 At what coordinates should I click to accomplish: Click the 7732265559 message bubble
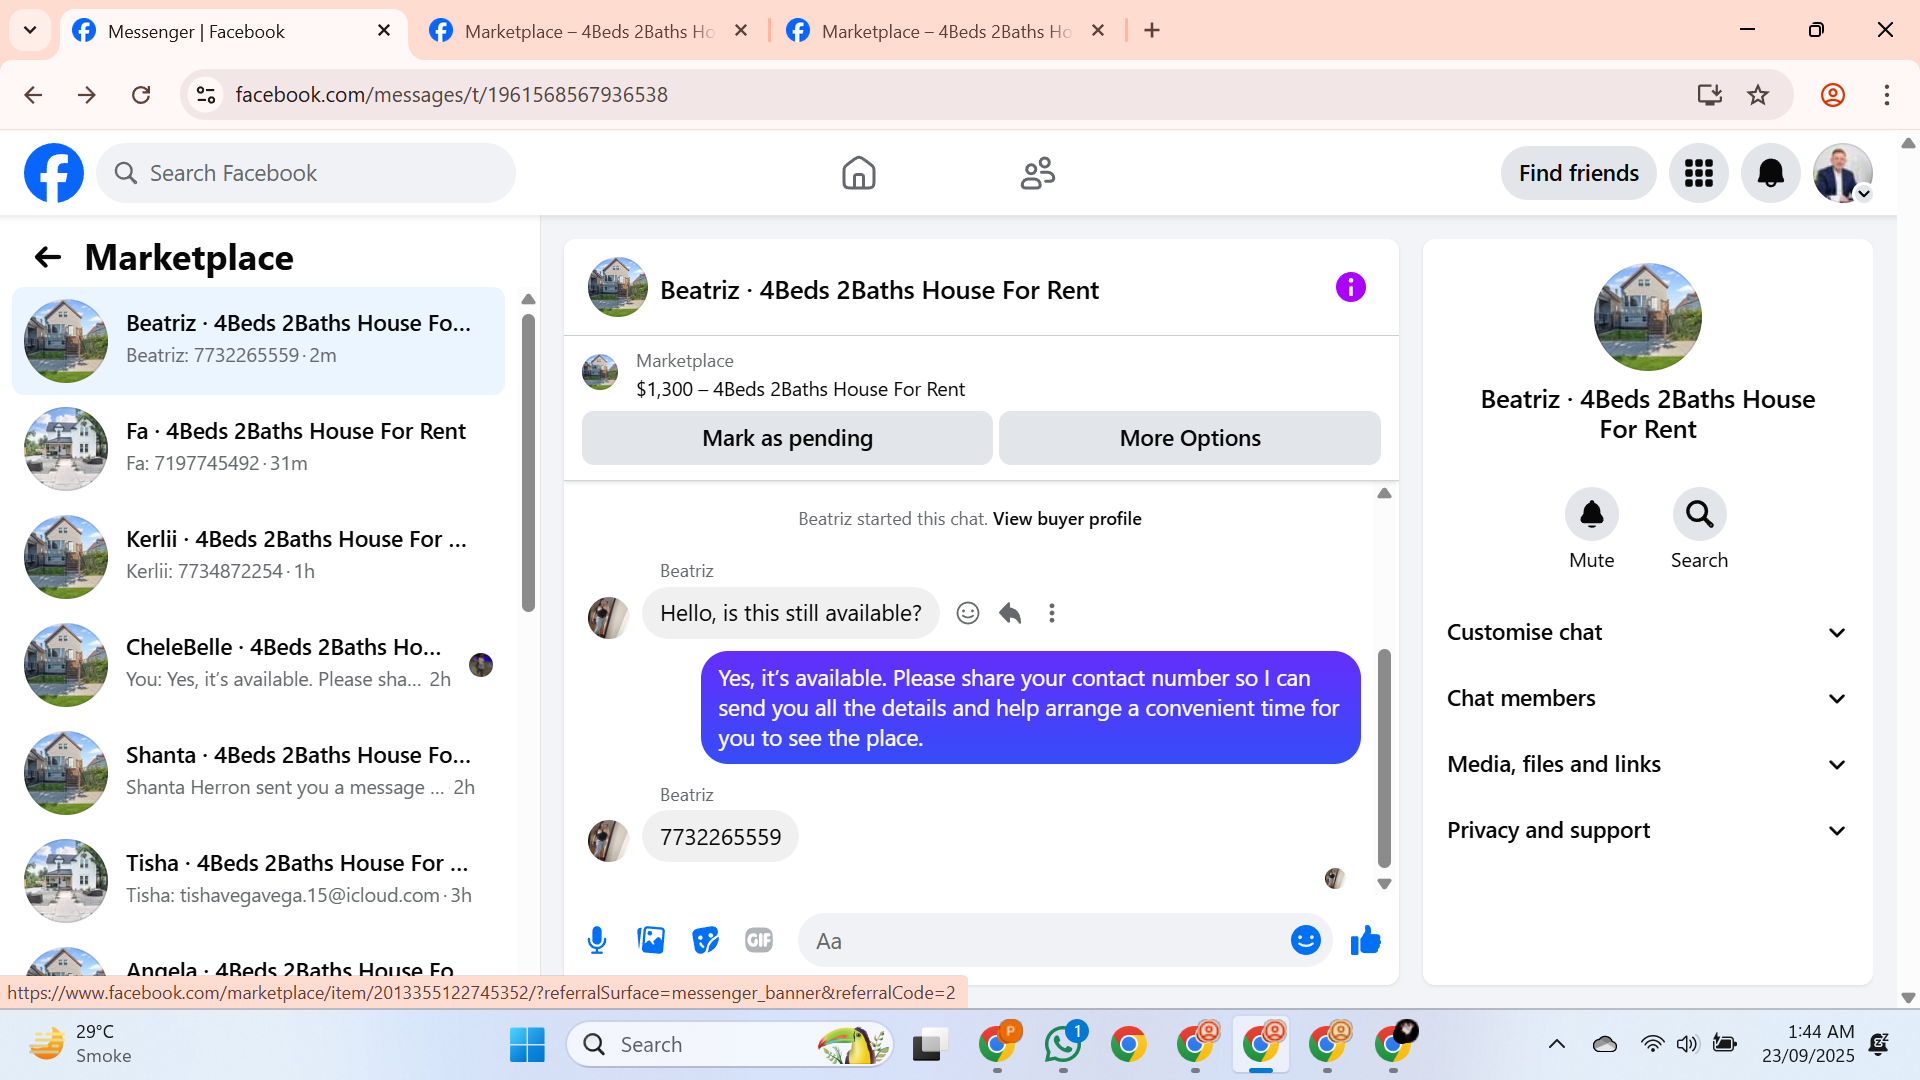click(x=720, y=837)
